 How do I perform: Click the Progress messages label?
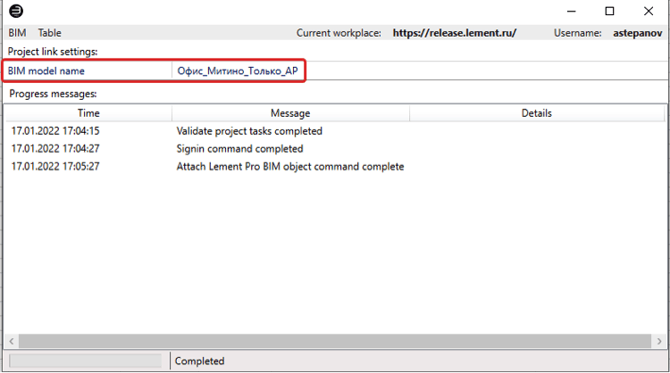(53, 94)
